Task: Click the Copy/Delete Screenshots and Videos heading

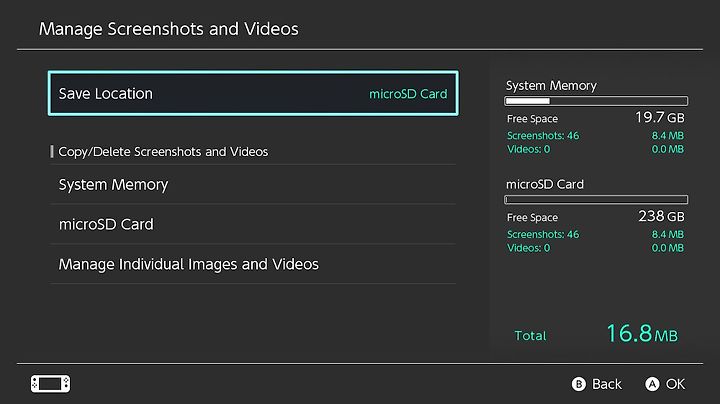Action: (x=163, y=152)
